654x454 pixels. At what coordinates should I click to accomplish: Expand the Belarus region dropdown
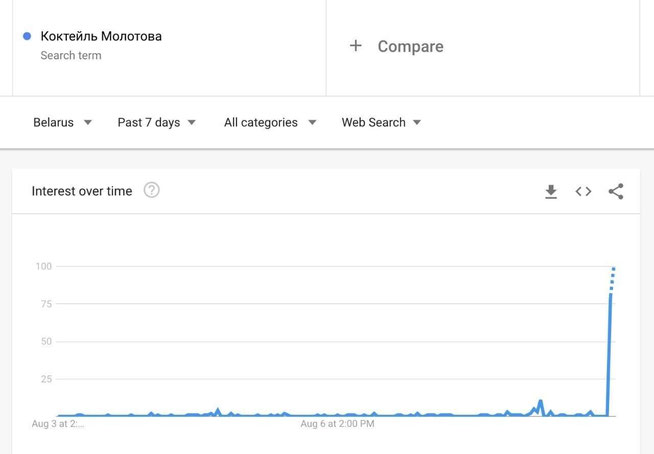tap(62, 122)
